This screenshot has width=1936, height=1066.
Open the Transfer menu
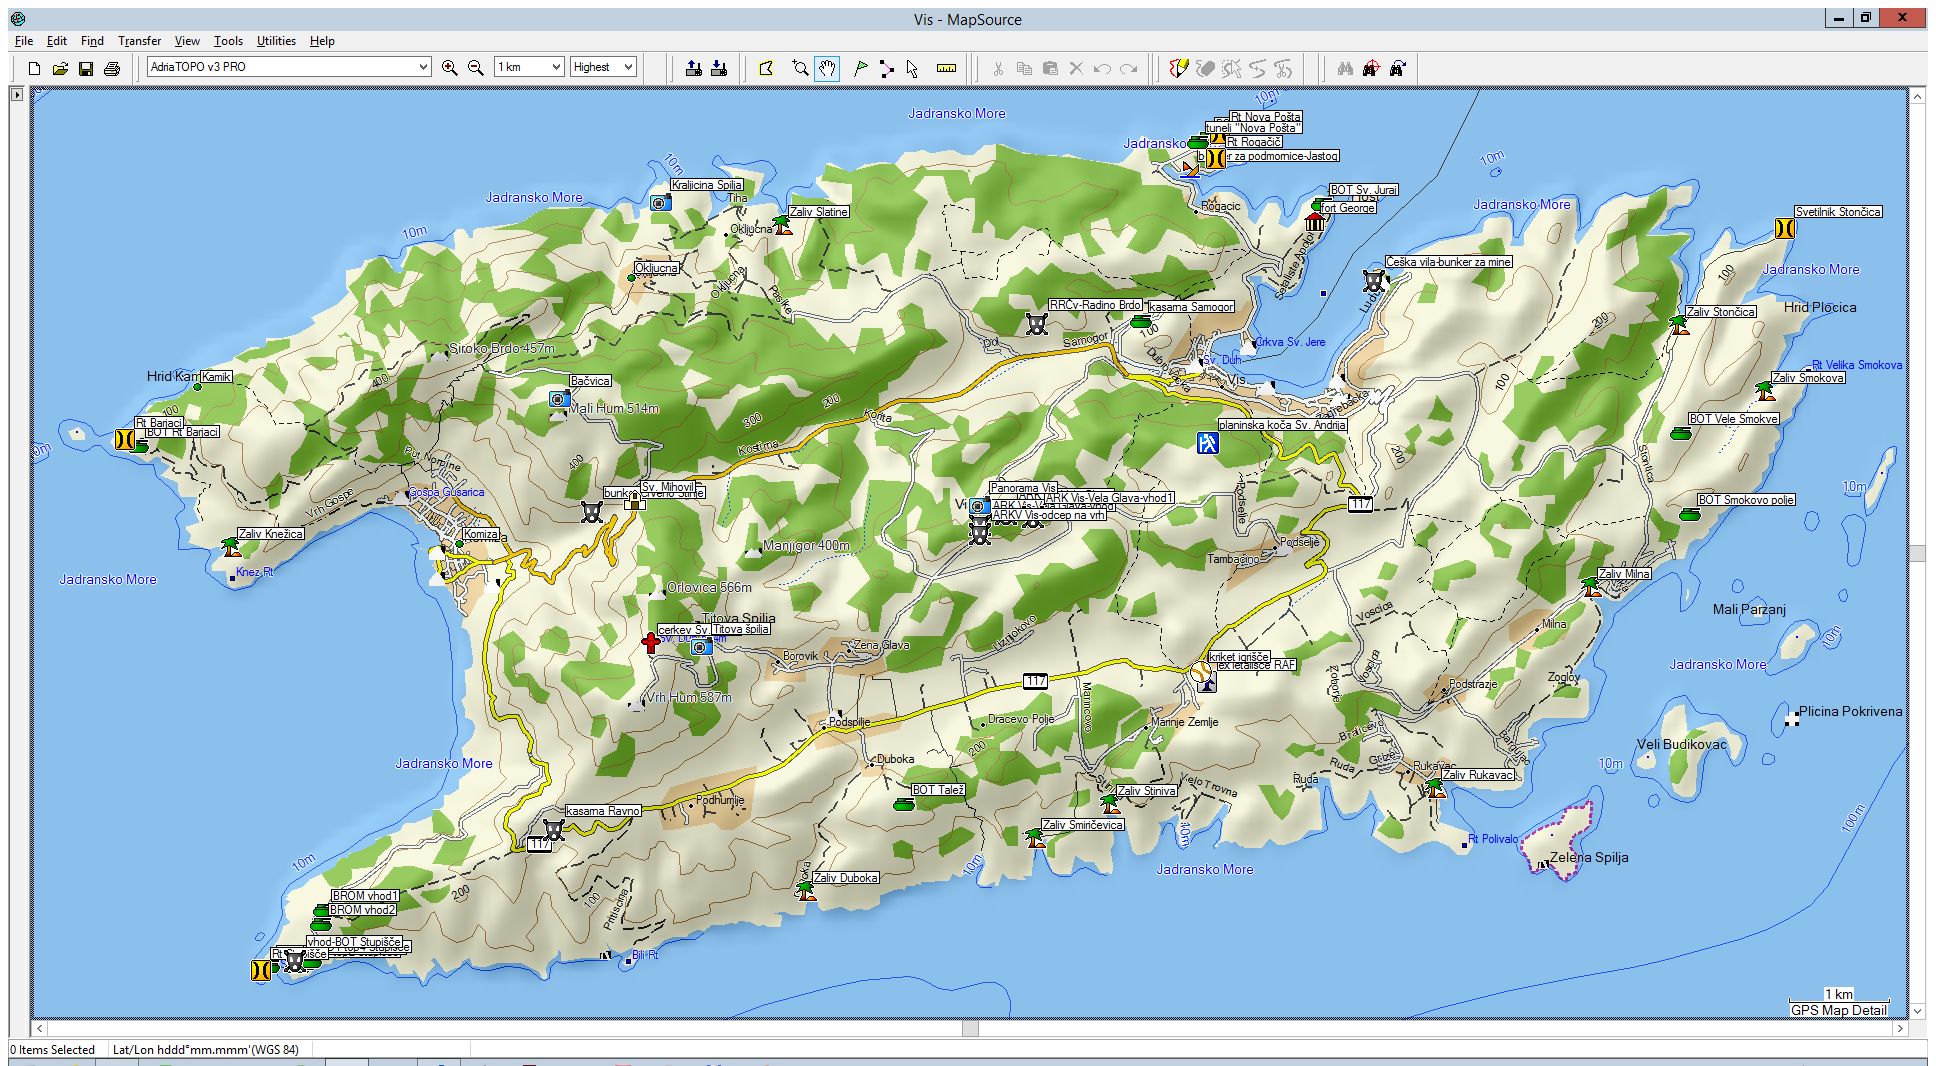(x=139, y=41)
